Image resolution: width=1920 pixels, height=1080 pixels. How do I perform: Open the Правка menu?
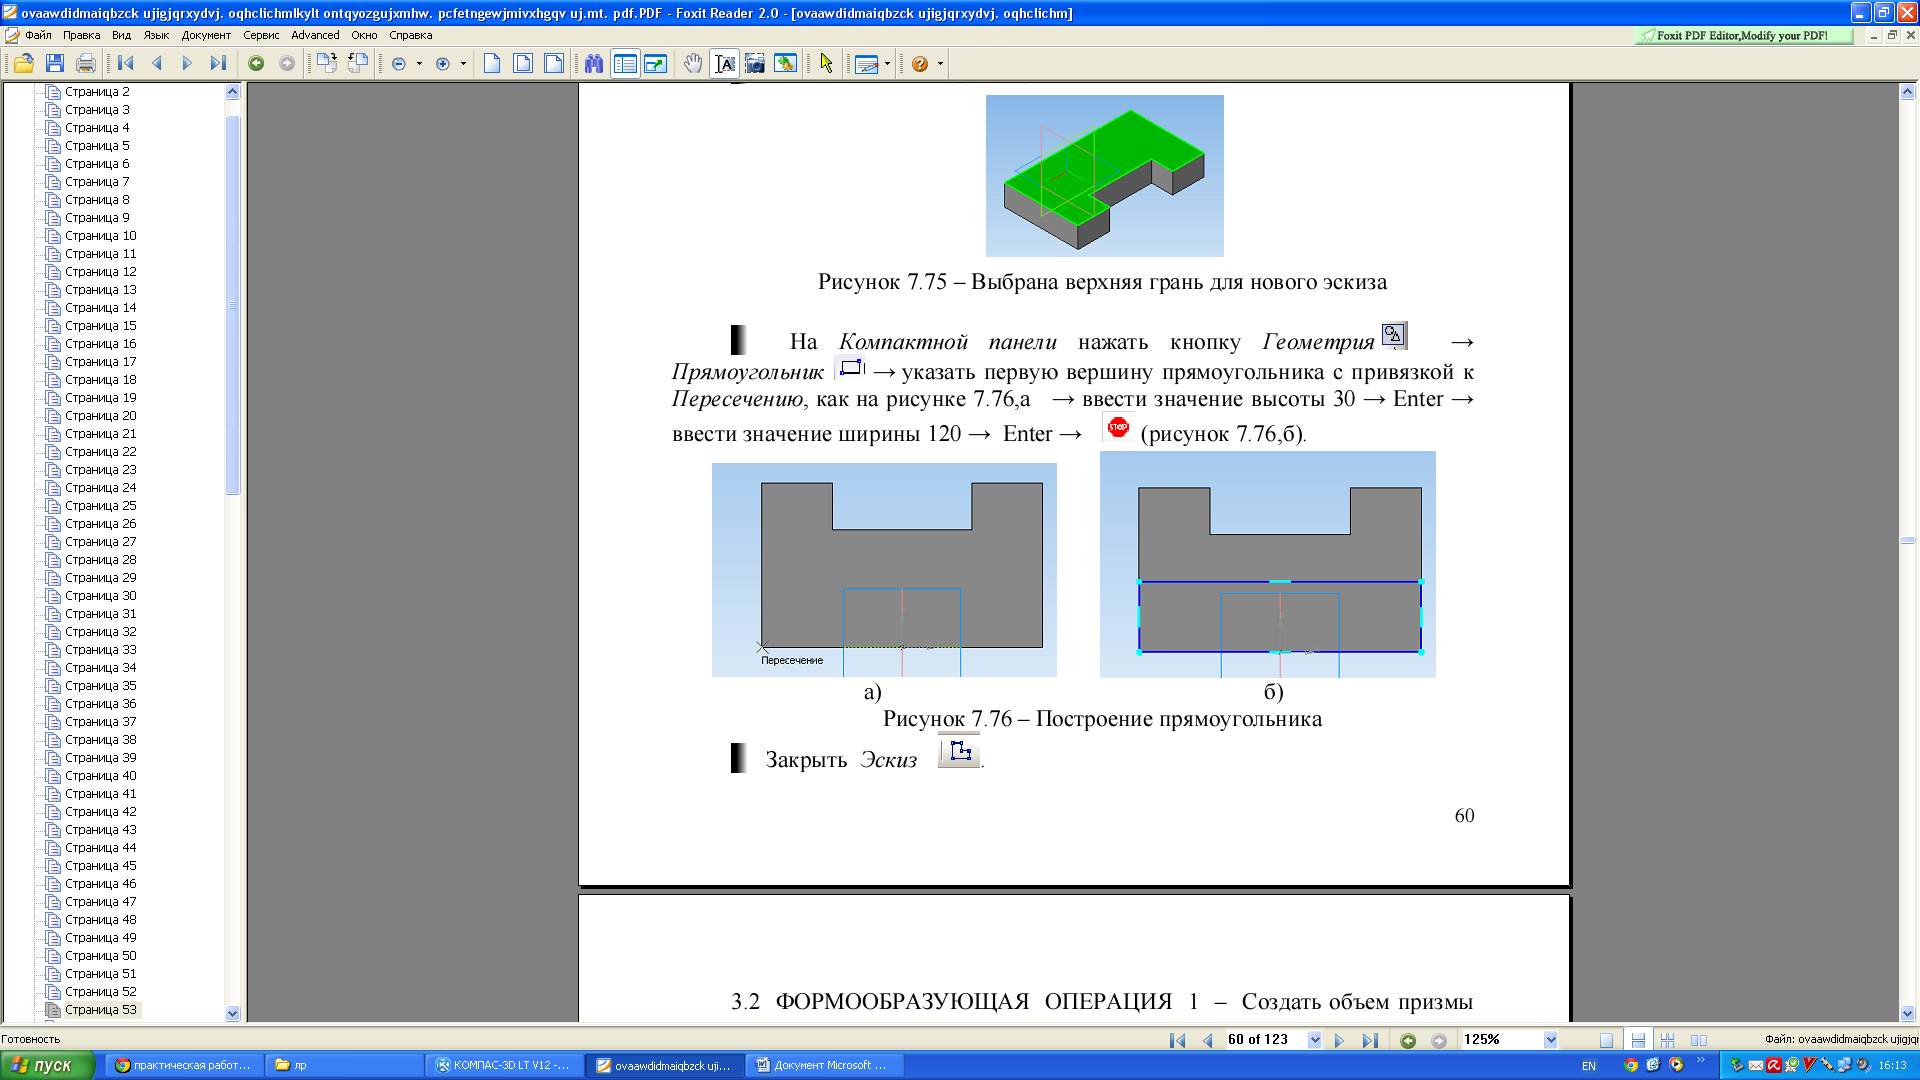tap(82, 35)
